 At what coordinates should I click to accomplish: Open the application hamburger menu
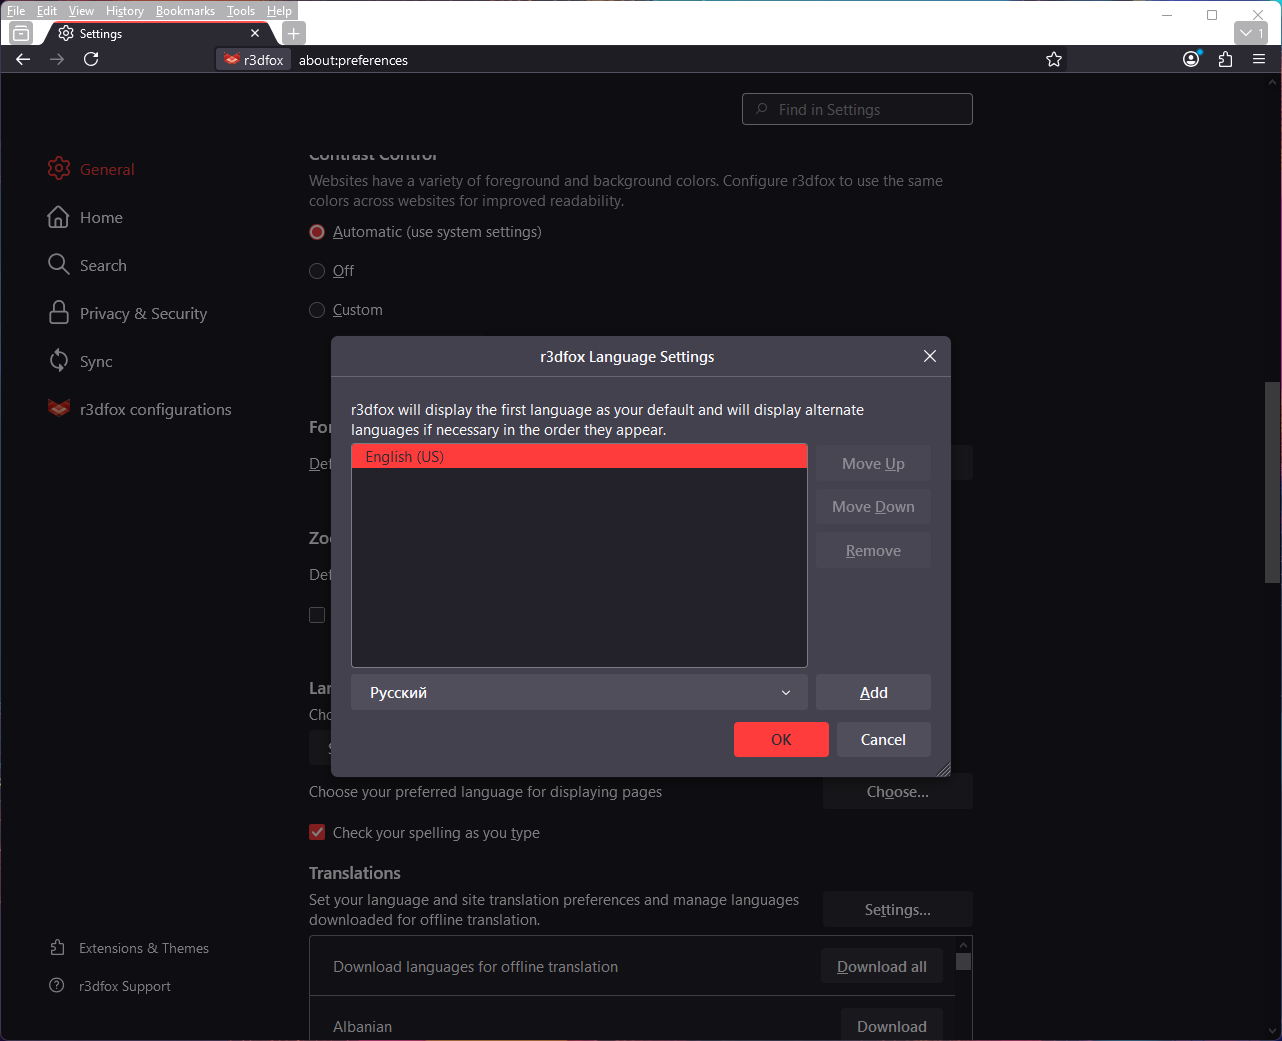[x=1259, y=59]
